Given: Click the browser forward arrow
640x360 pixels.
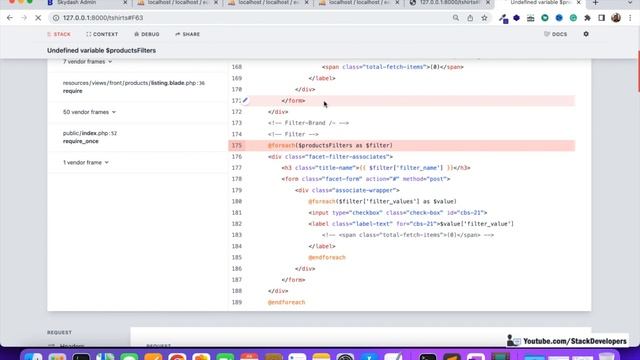Looking at the screenshot, I should point(24,18).
